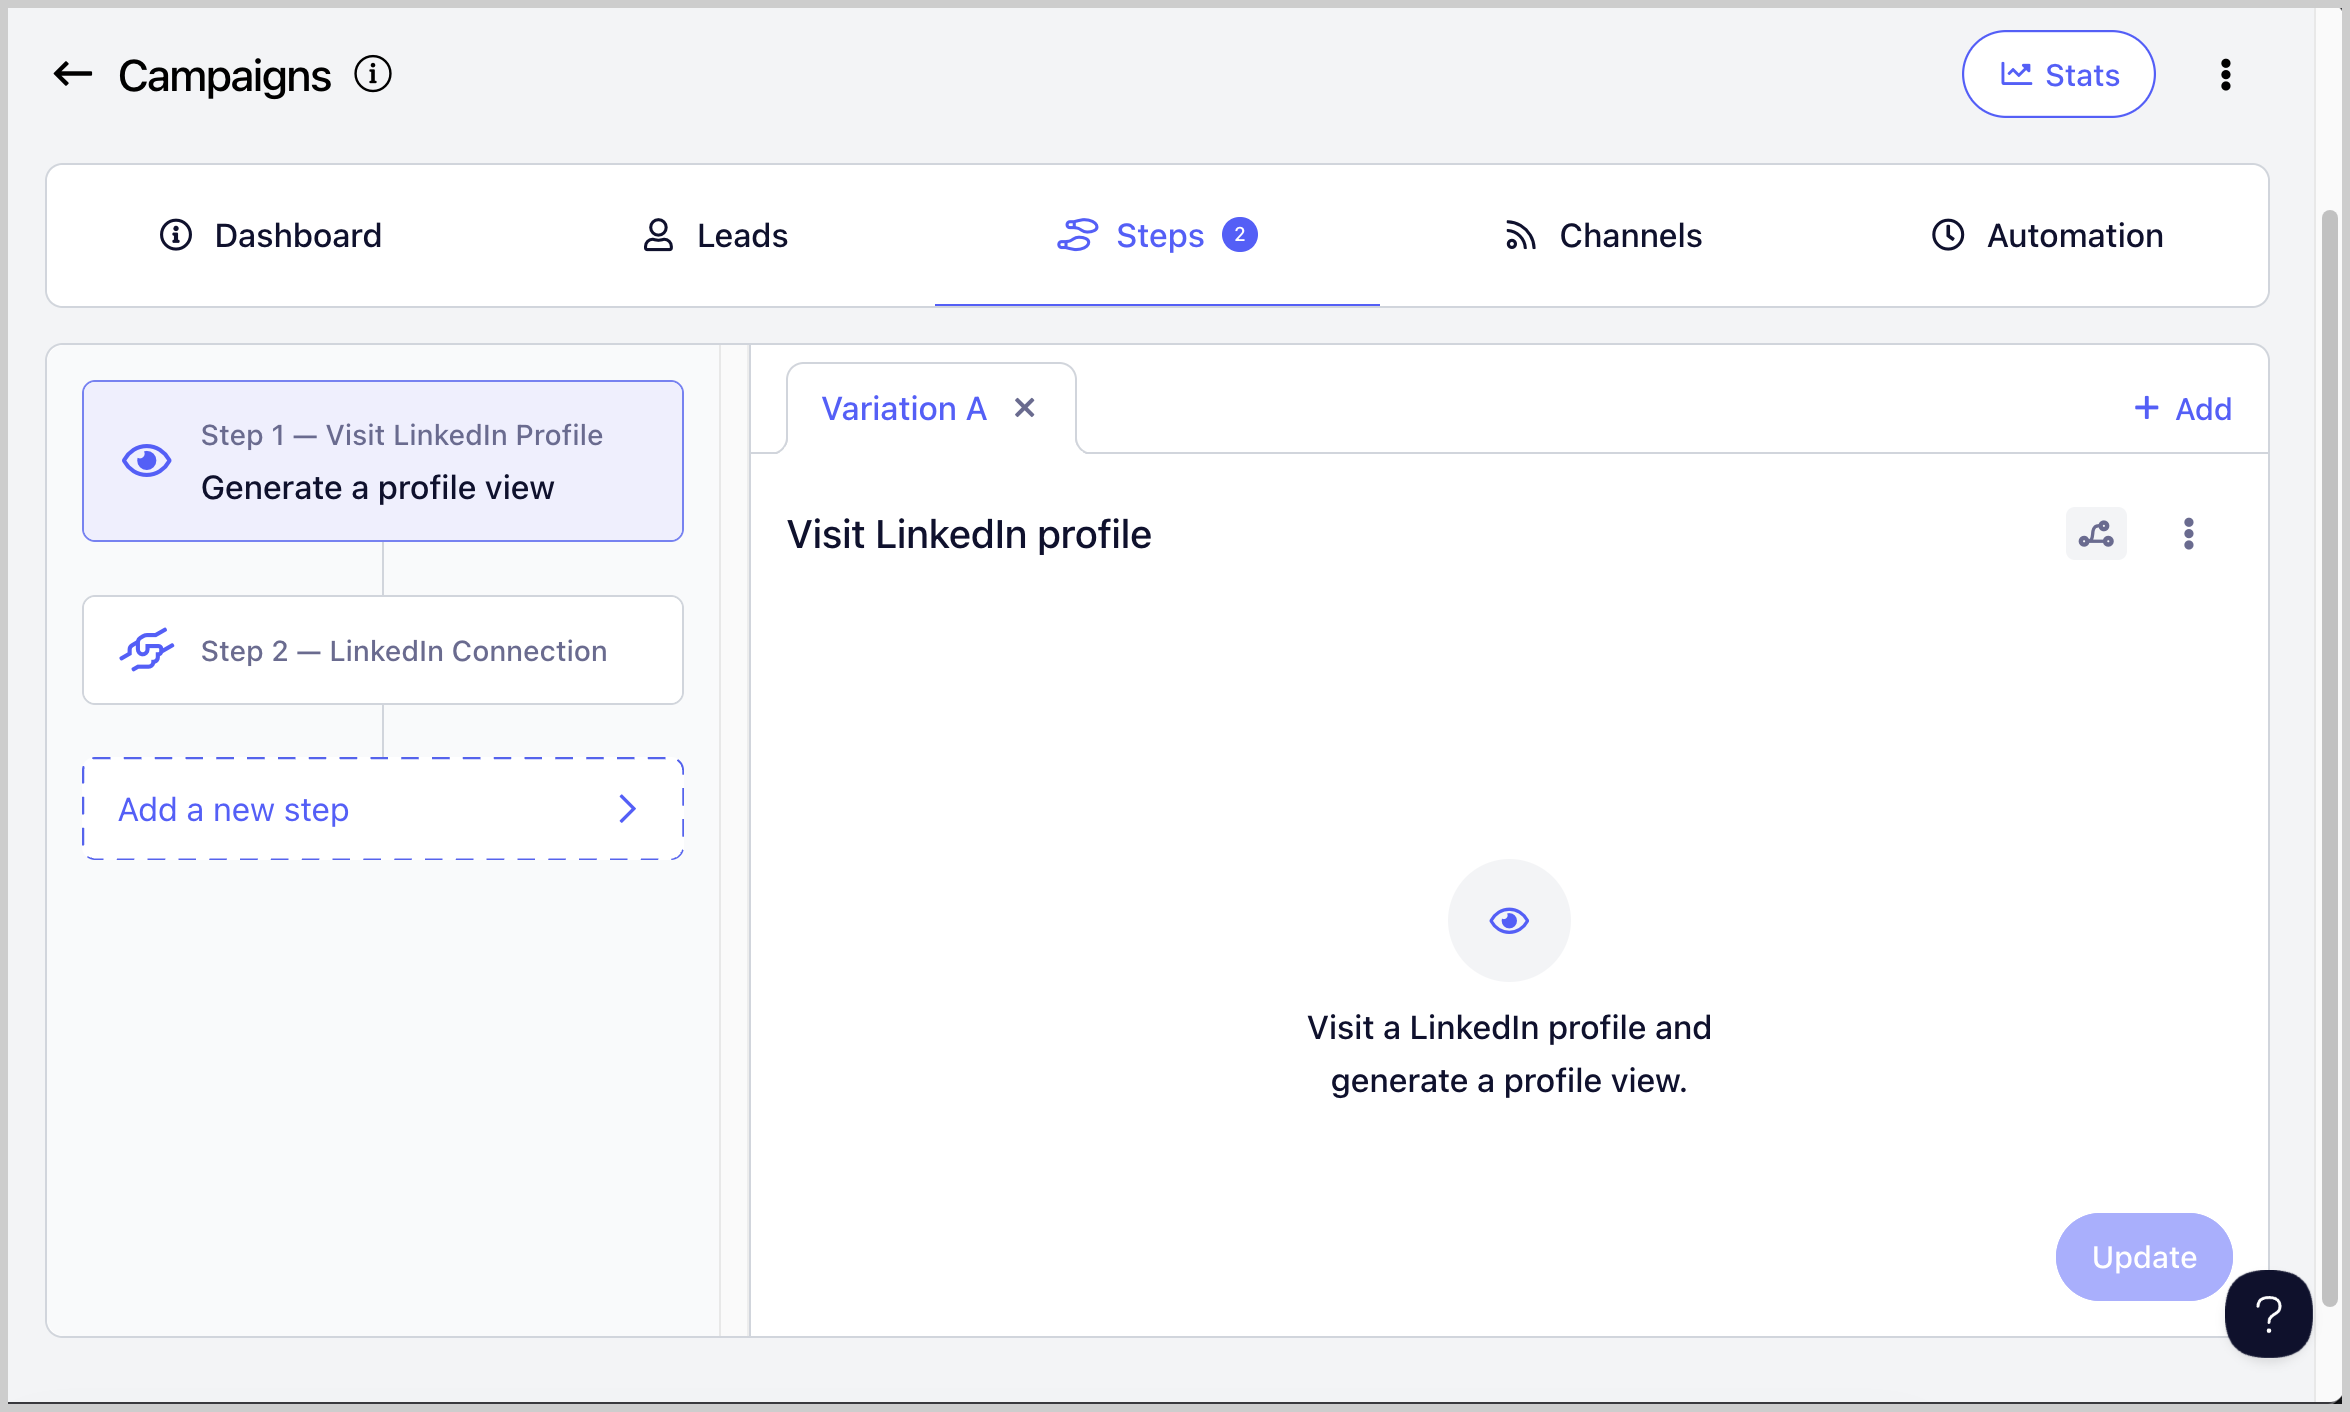Click the eye icon on Step 1
The image size is (2350, 1412).
pos(146,461)
